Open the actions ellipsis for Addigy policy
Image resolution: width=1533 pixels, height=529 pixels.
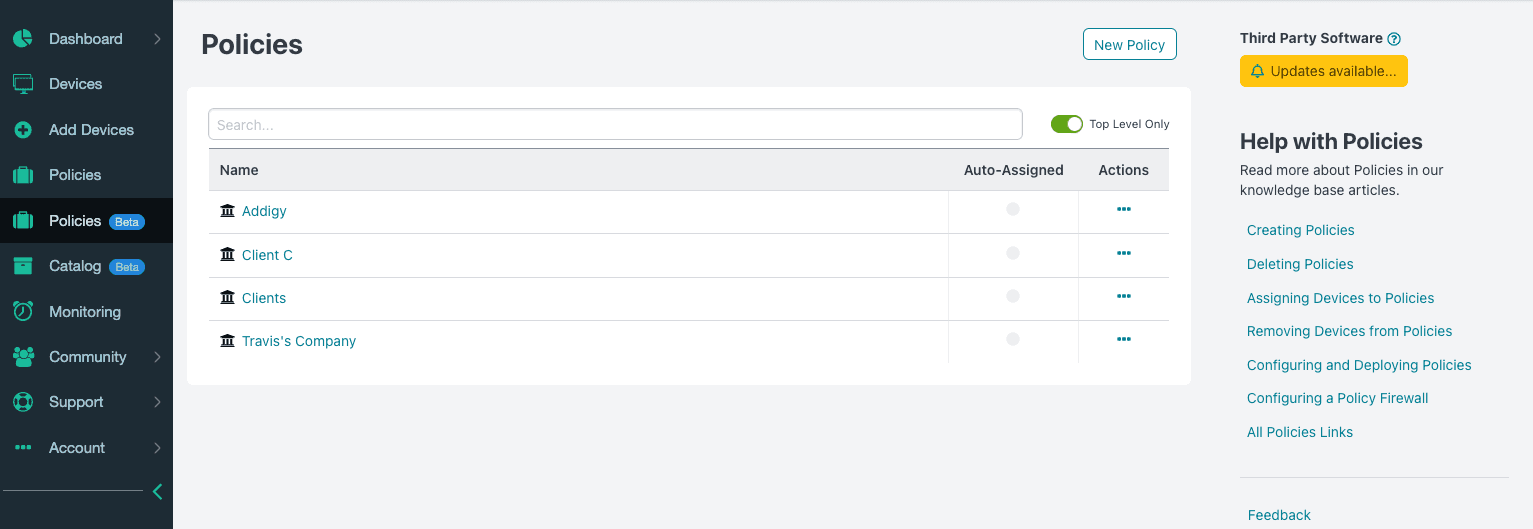(1123, 210)
